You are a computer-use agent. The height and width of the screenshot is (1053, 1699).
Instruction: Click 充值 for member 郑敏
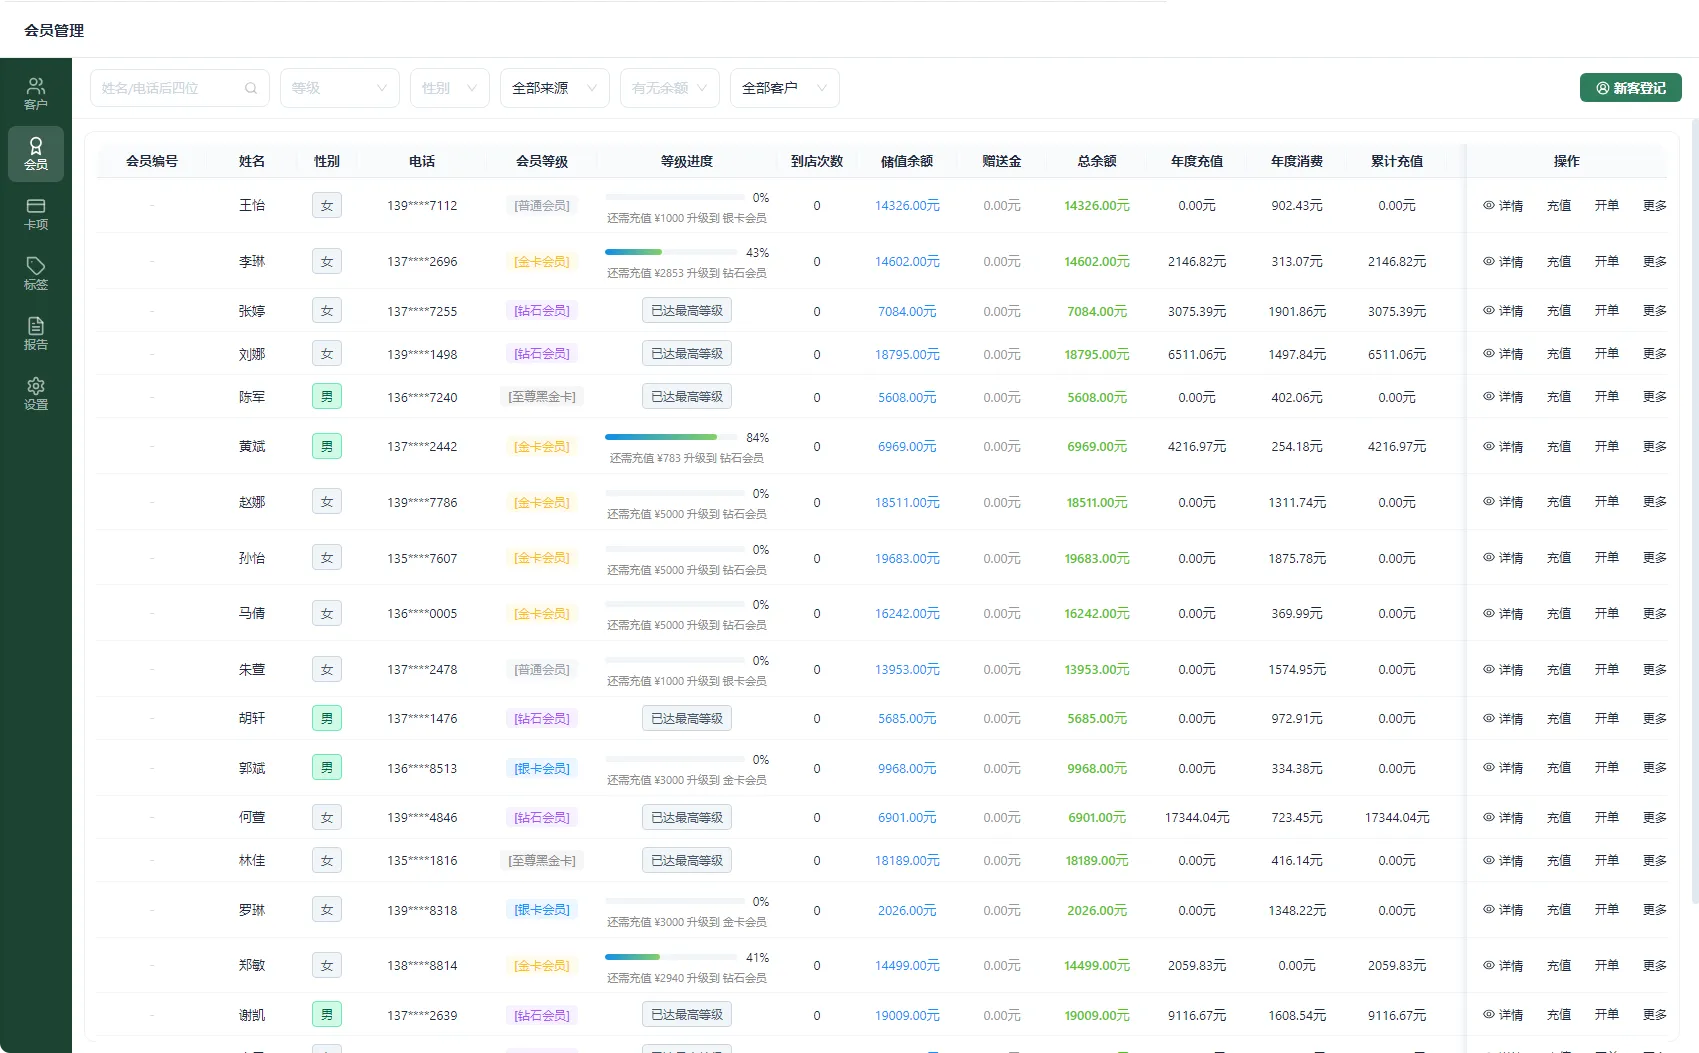tap(1559, 966)
